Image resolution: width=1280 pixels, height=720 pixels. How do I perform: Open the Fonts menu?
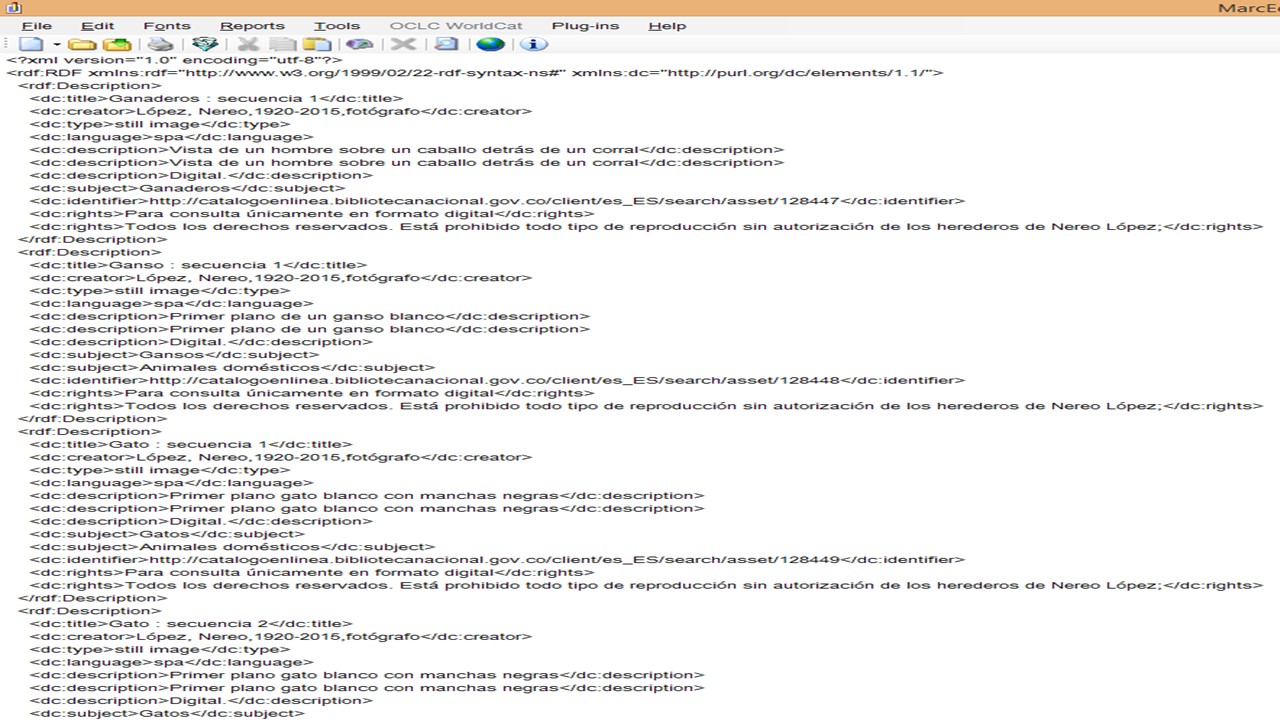[166, 26]
